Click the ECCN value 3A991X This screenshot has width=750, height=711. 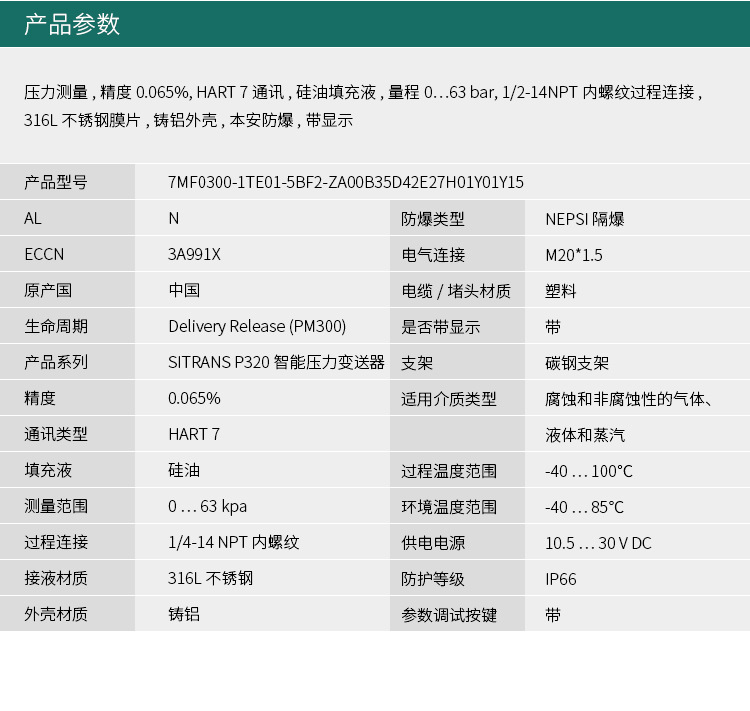click(x=194, y=255)
